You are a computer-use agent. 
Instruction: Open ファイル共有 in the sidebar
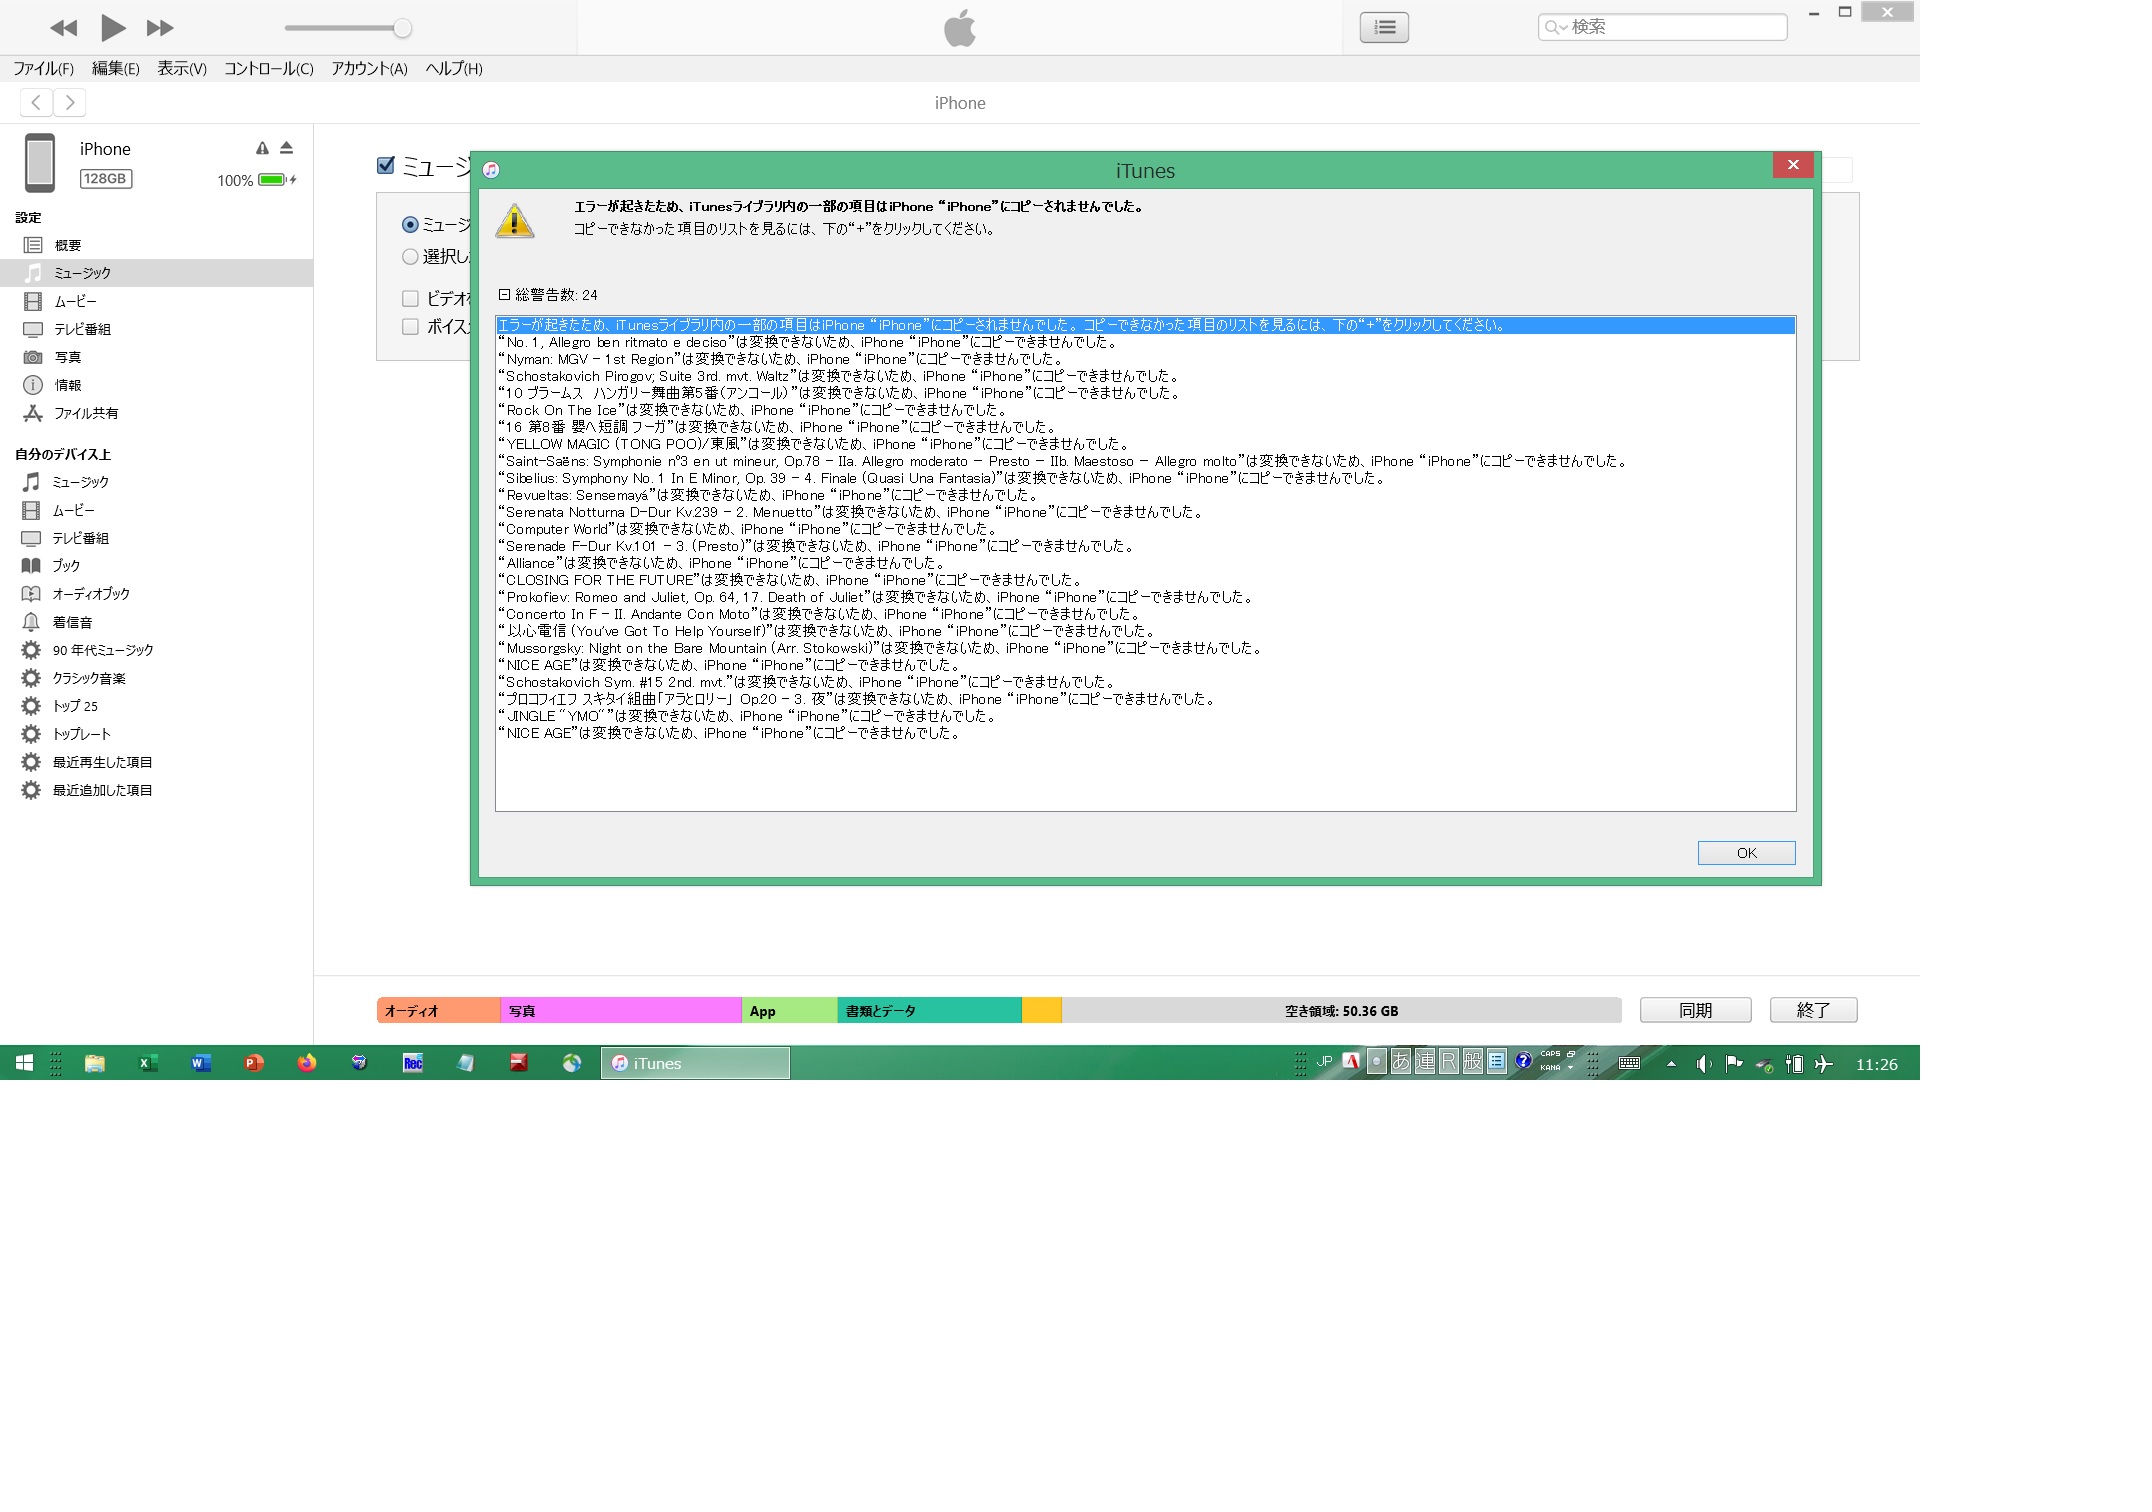coord(85,413)
